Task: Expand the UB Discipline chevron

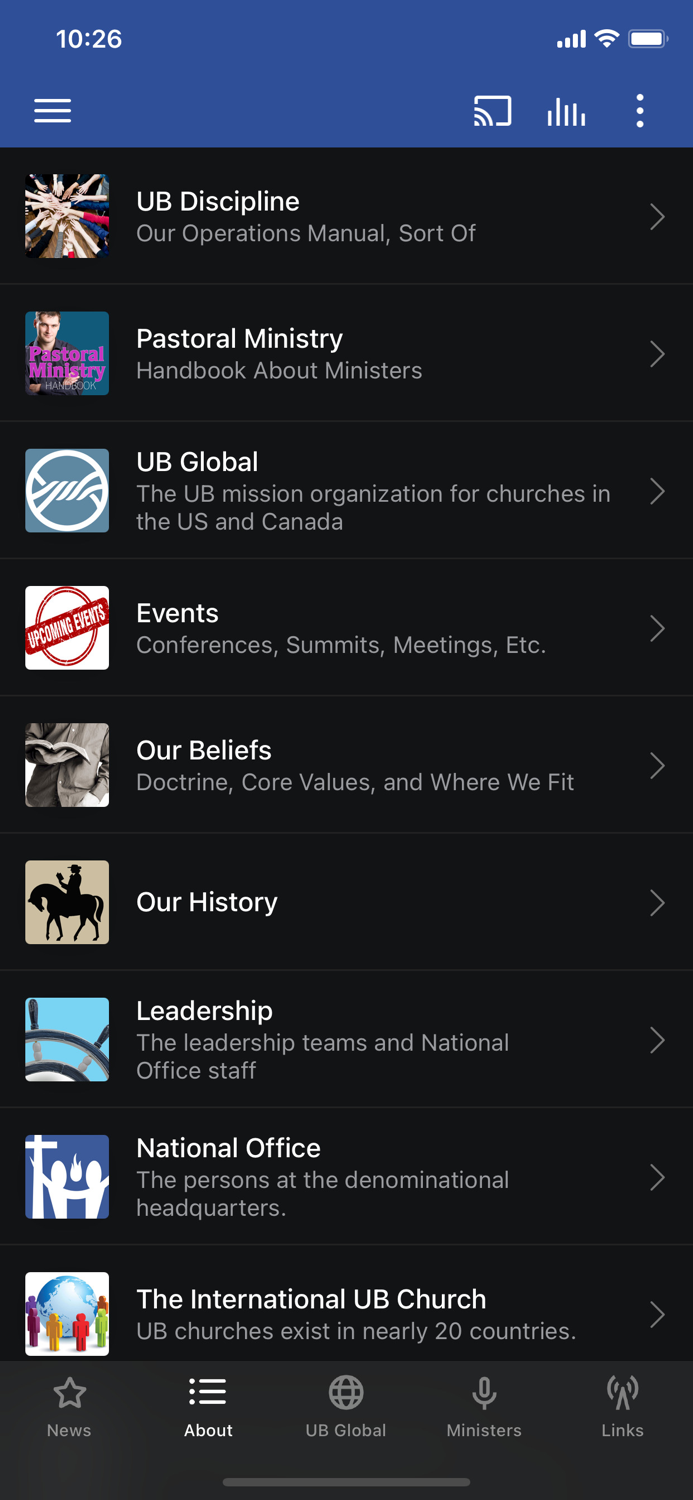Action: click(x=657, y=216)
